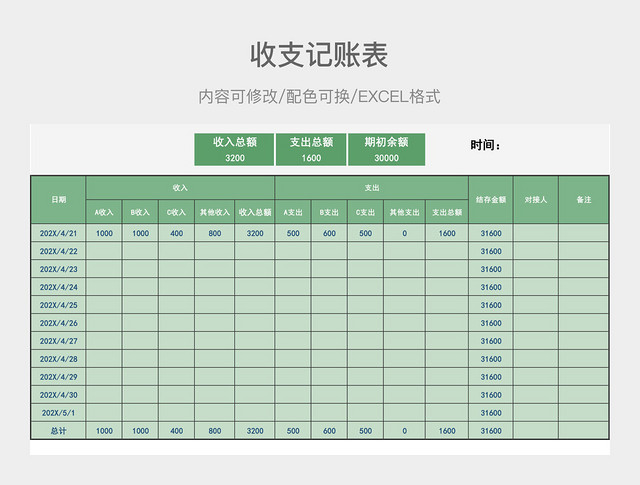Click 其他收入 value 800 in 202X/4/21 row

[x=215, y=233]
